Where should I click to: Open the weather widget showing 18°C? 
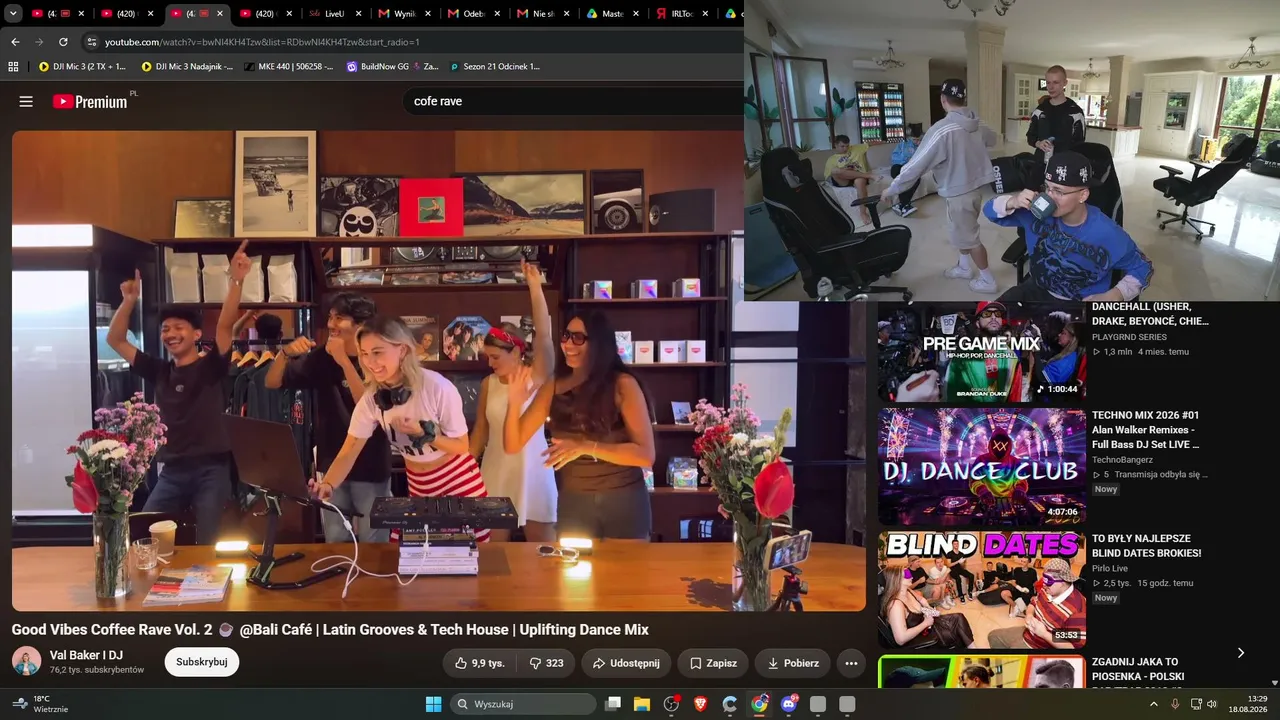[x=40, y=704]
